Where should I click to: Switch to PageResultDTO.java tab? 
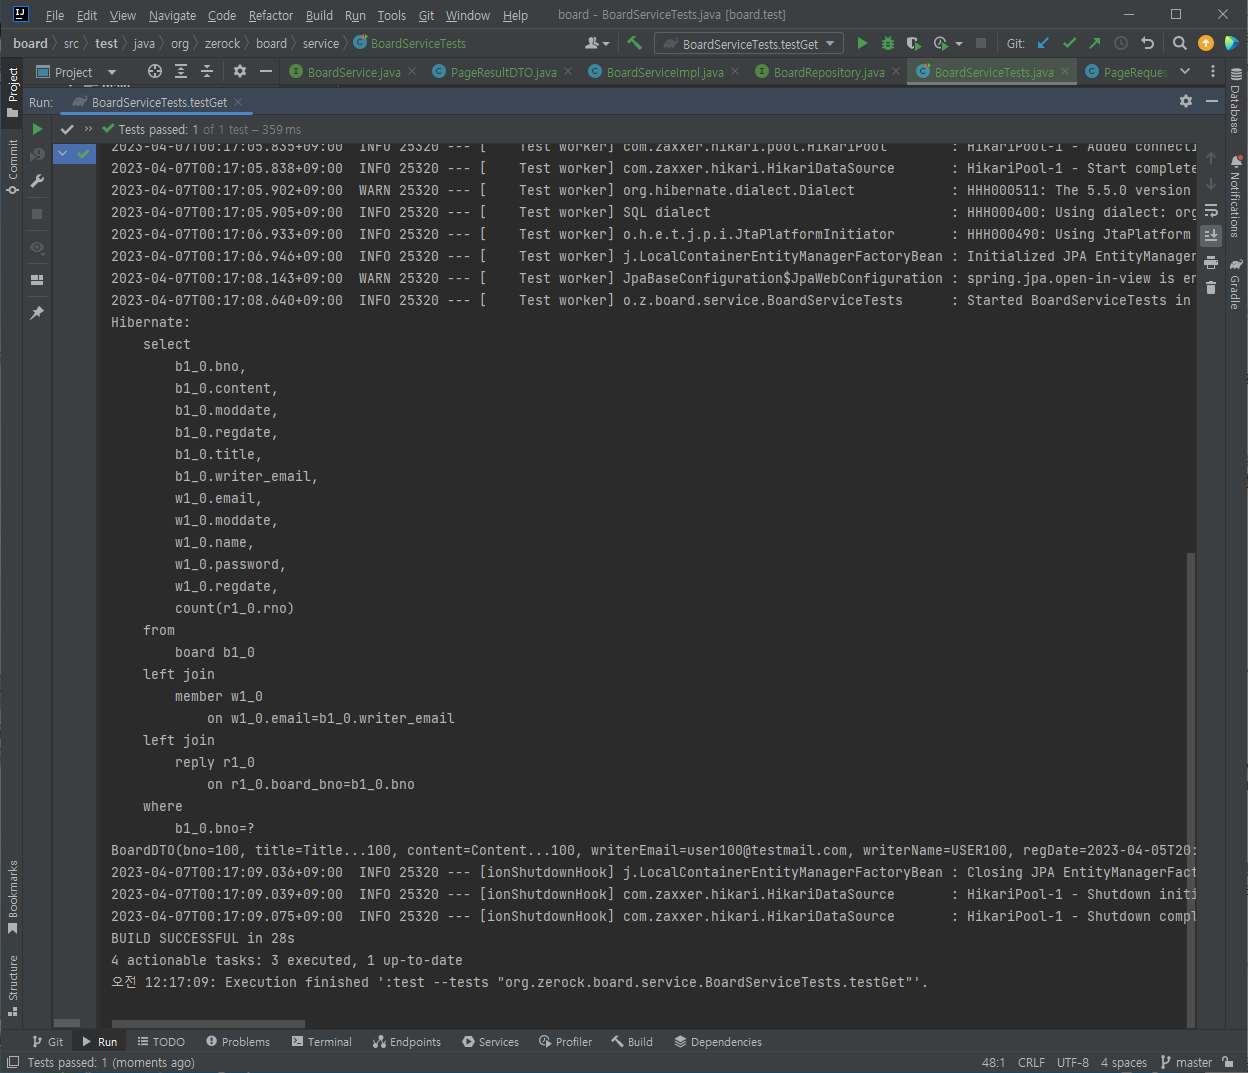(503, 72)
